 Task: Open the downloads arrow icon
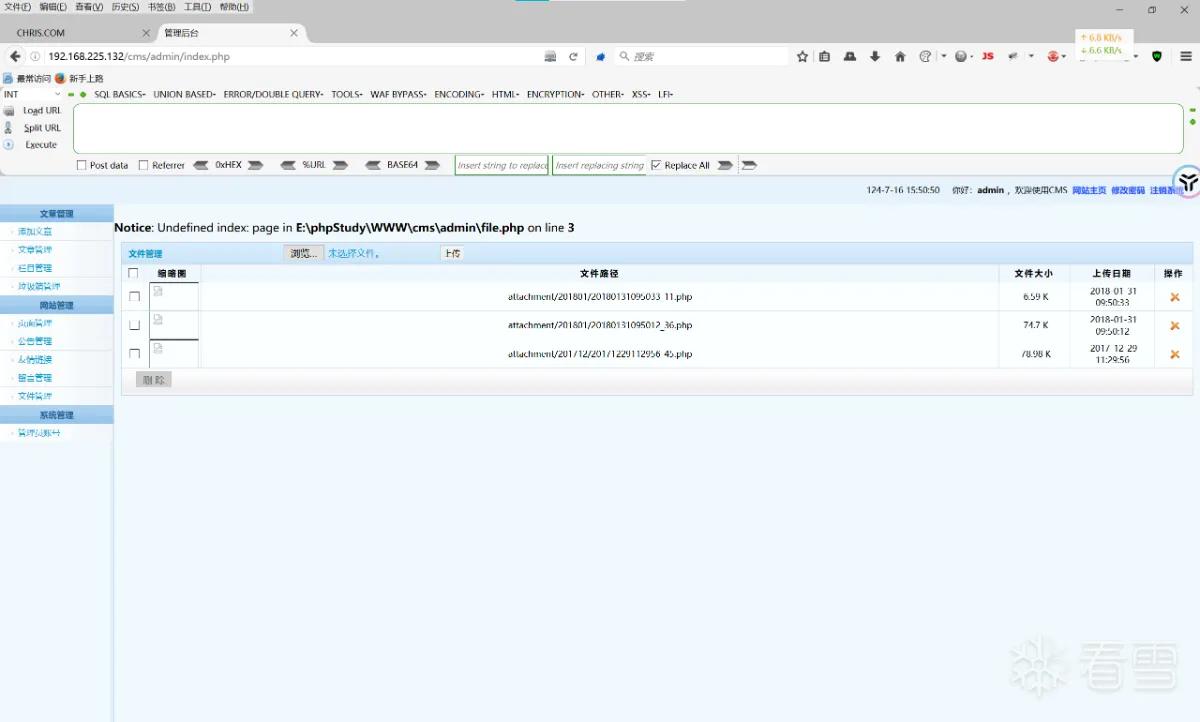(x=875, y=57)
